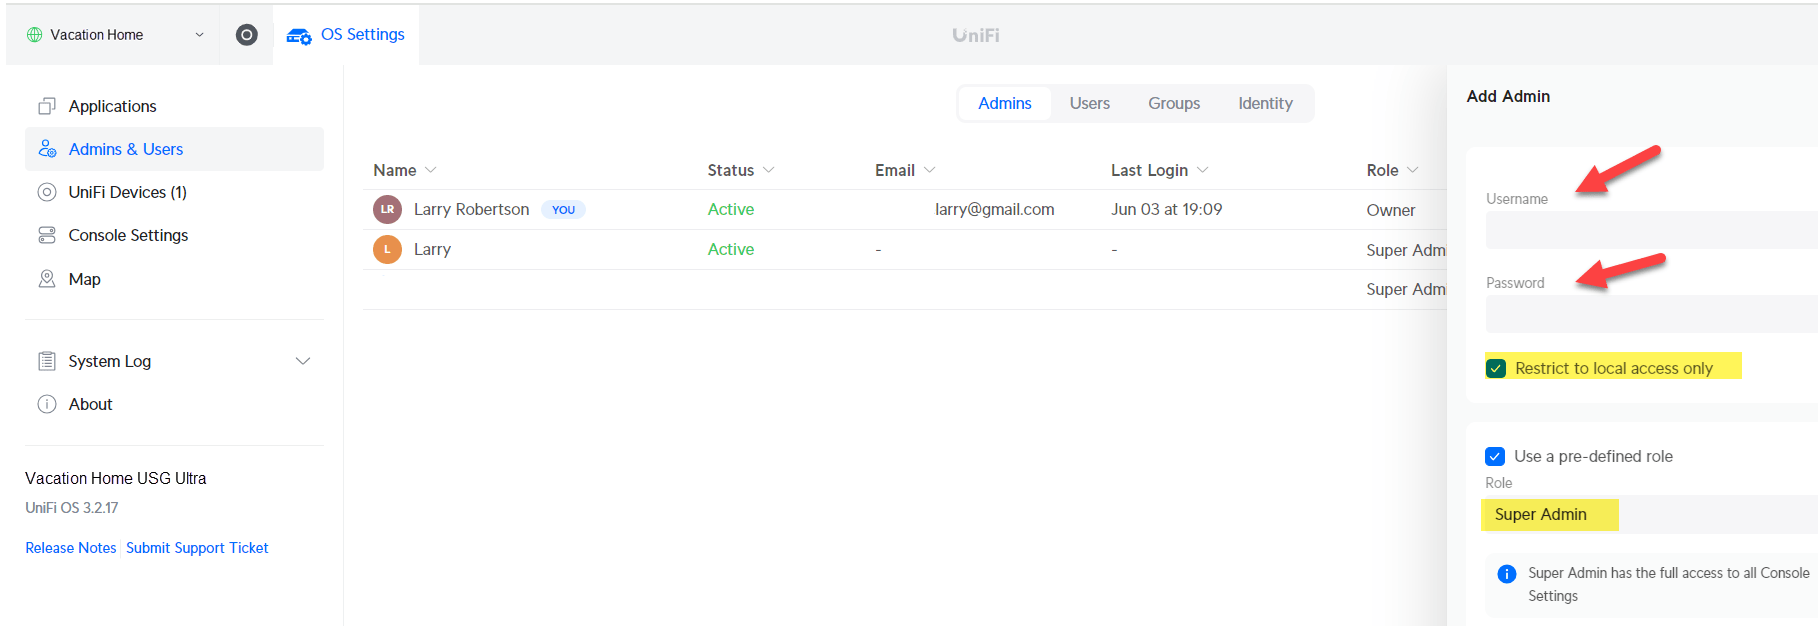Click the Map pin icon
1818x626 pixels.
pyautogui.click(x=47, y=279)
